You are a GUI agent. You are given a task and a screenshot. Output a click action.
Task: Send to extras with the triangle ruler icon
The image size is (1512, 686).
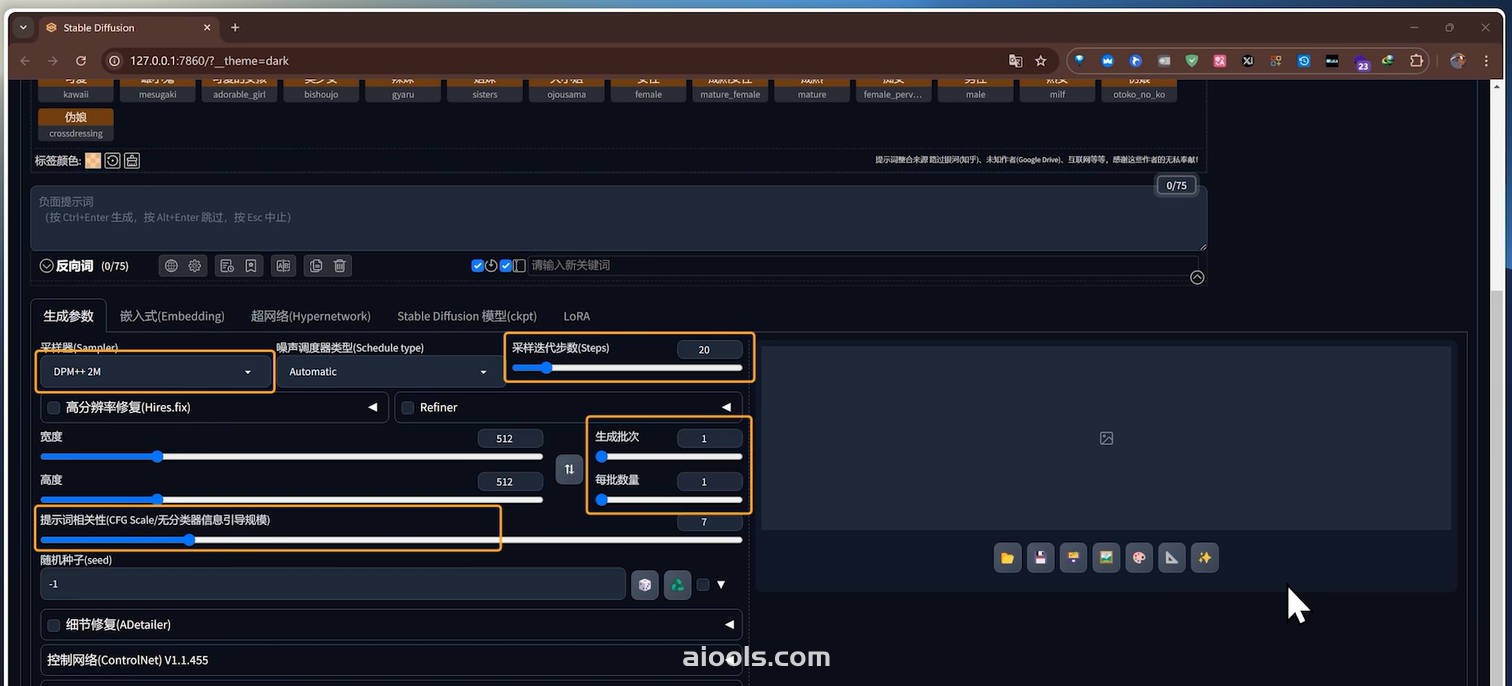tap(1172, 558)
